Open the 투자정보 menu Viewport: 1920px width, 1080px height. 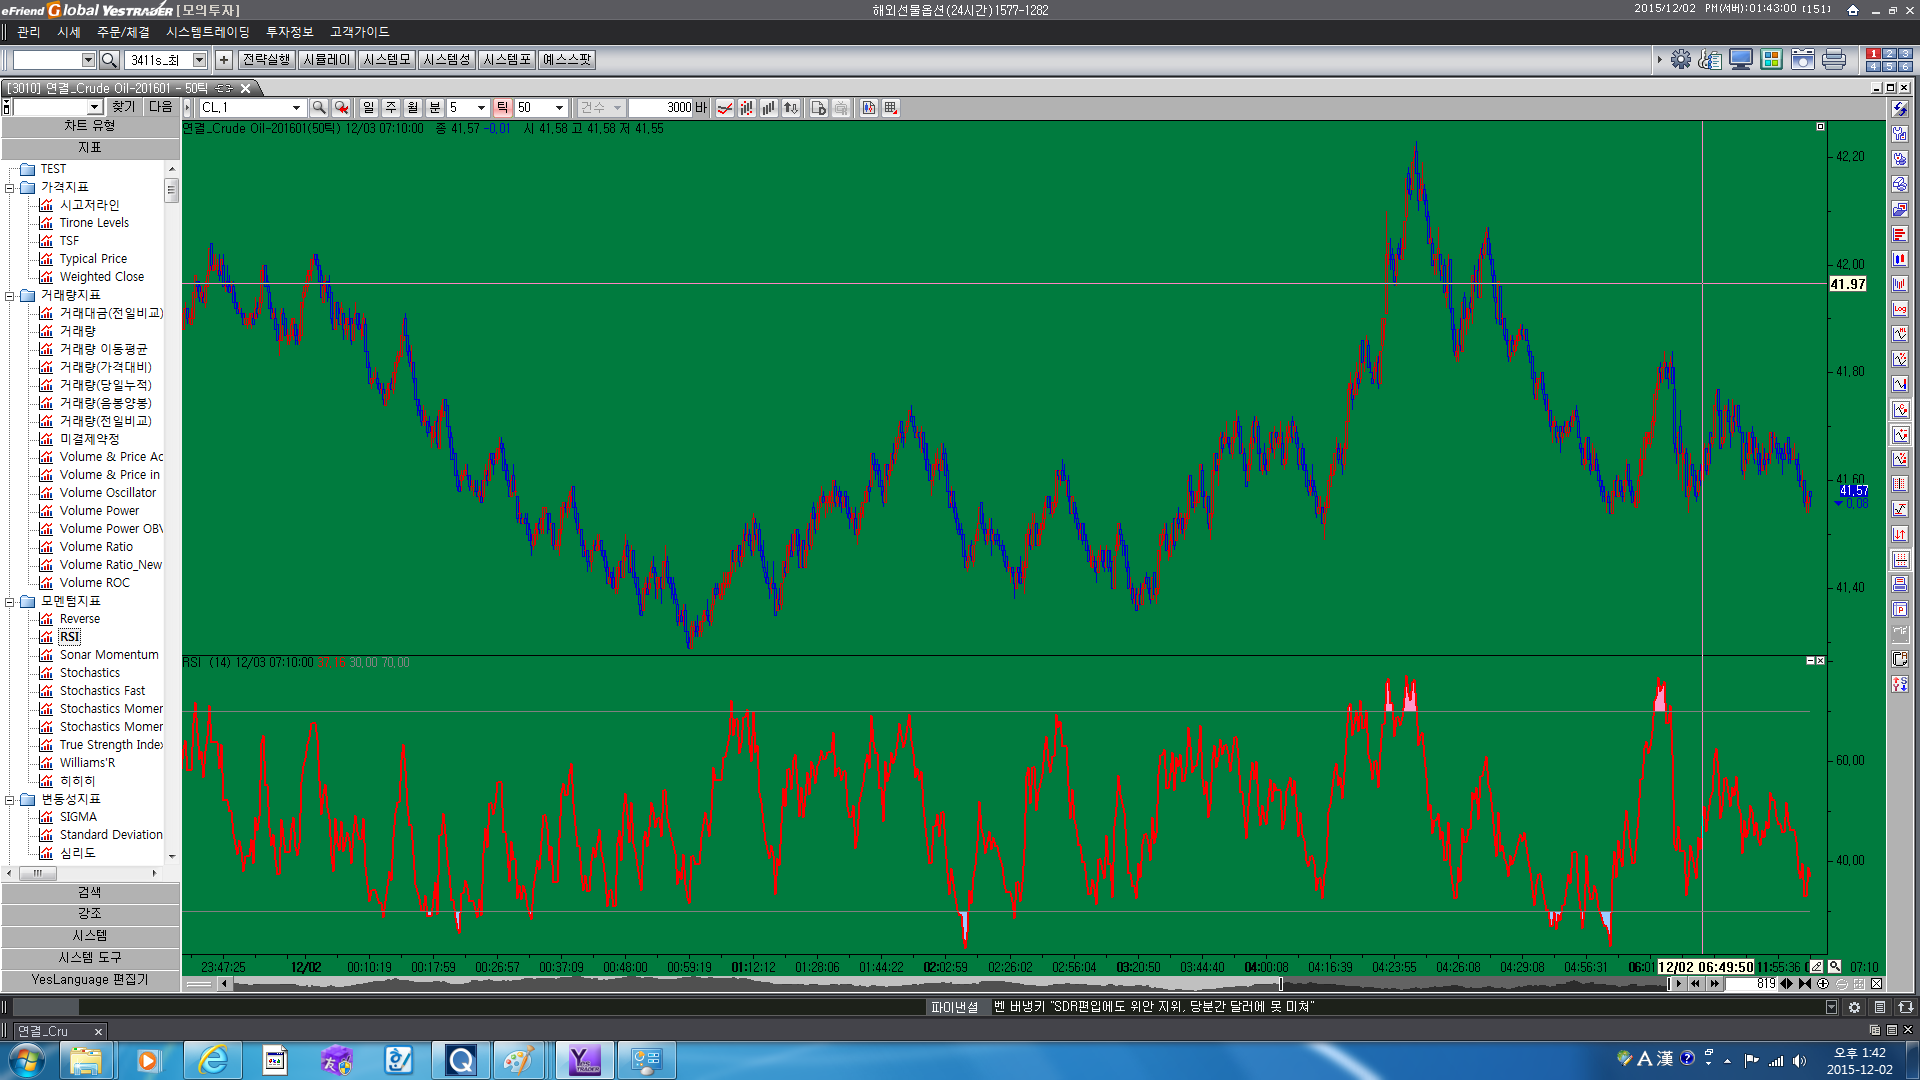point(289,32)
